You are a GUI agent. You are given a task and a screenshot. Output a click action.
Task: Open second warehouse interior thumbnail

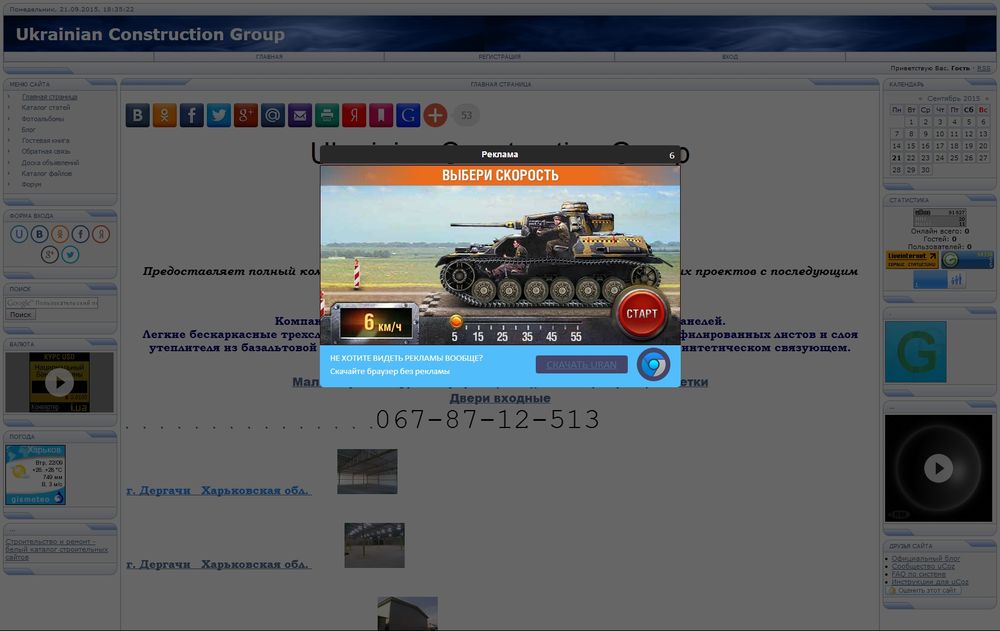point(374,546)
